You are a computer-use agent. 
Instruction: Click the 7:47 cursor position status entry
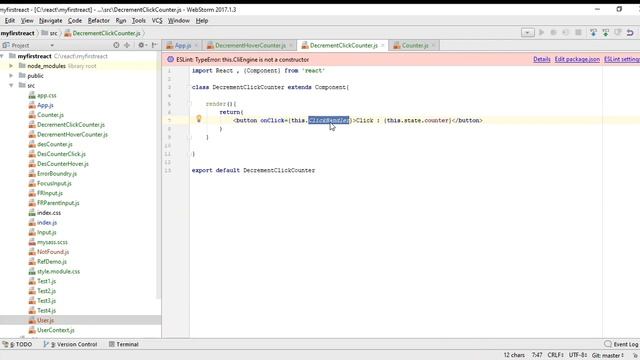tap(537, 355)
